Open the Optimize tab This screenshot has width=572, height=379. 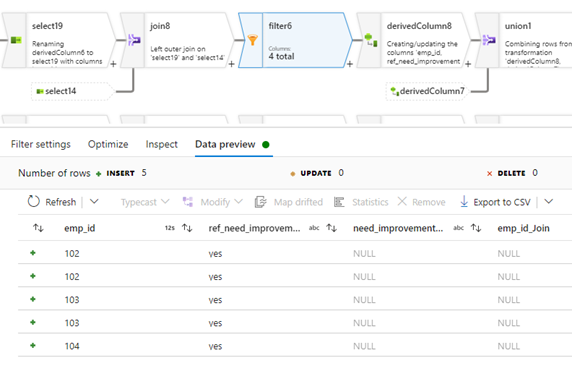108,144
